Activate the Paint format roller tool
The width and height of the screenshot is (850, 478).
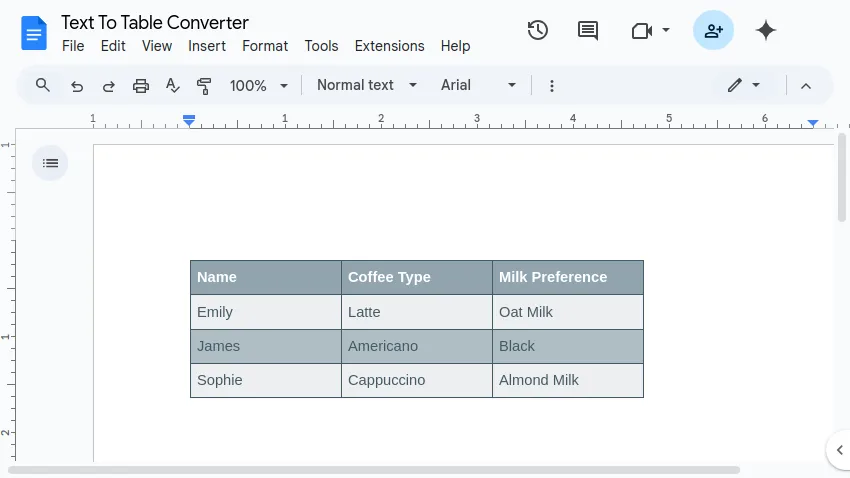click(x=204, y=86)
